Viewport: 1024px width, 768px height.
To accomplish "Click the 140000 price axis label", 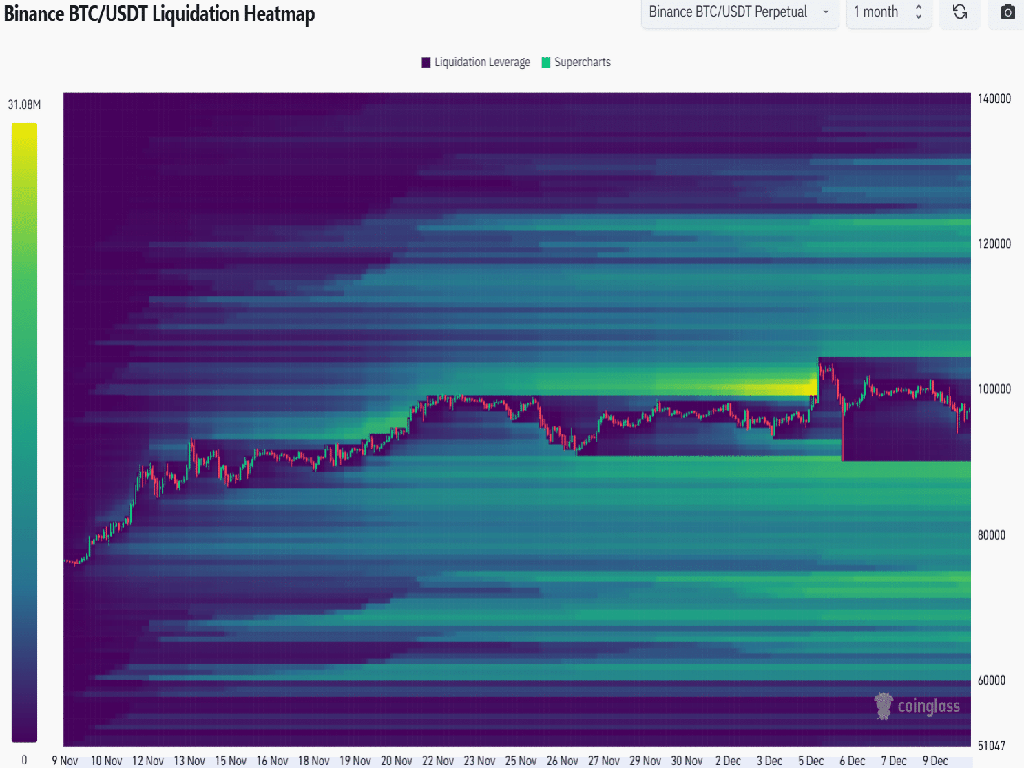I will 993,99.
